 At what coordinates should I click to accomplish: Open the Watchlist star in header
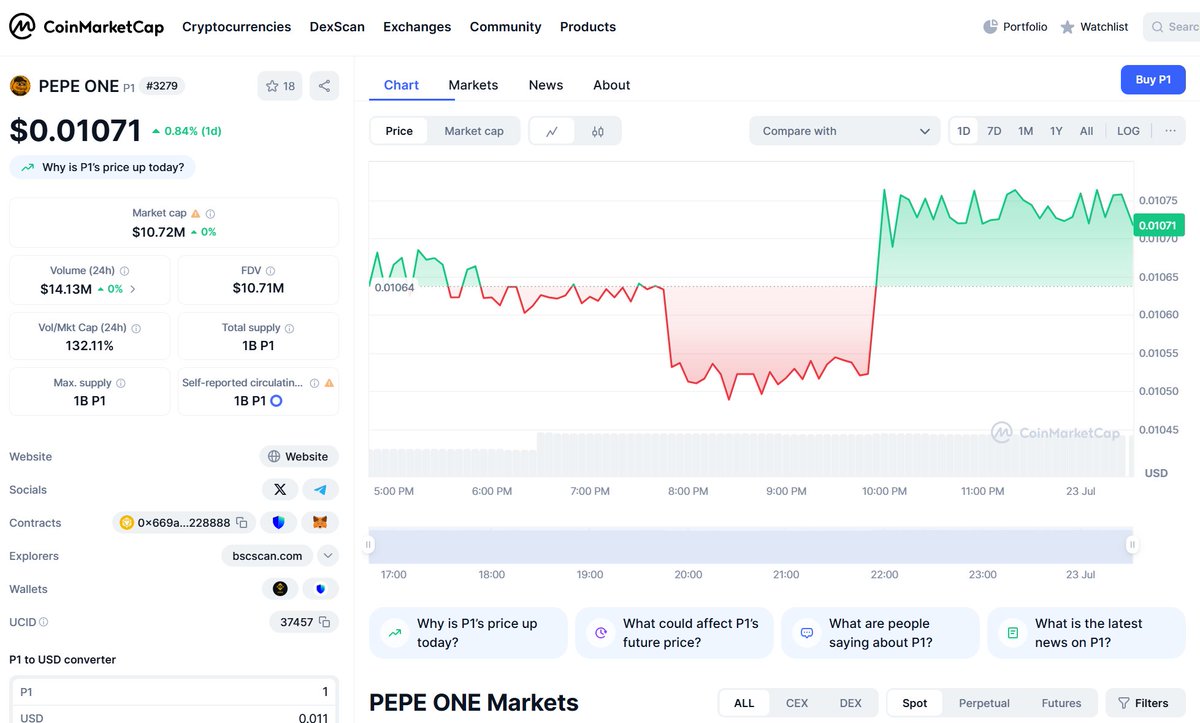click(1068, 27)
